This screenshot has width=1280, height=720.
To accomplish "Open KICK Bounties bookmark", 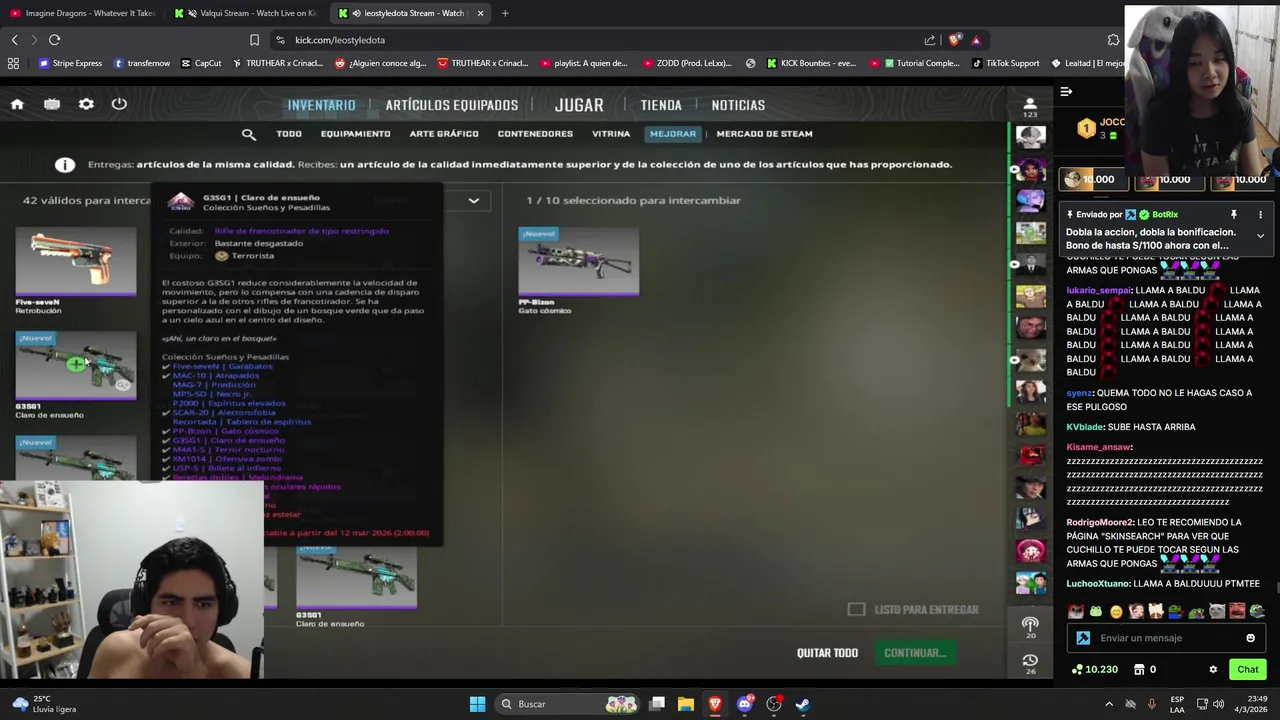I will pos(811,63).
